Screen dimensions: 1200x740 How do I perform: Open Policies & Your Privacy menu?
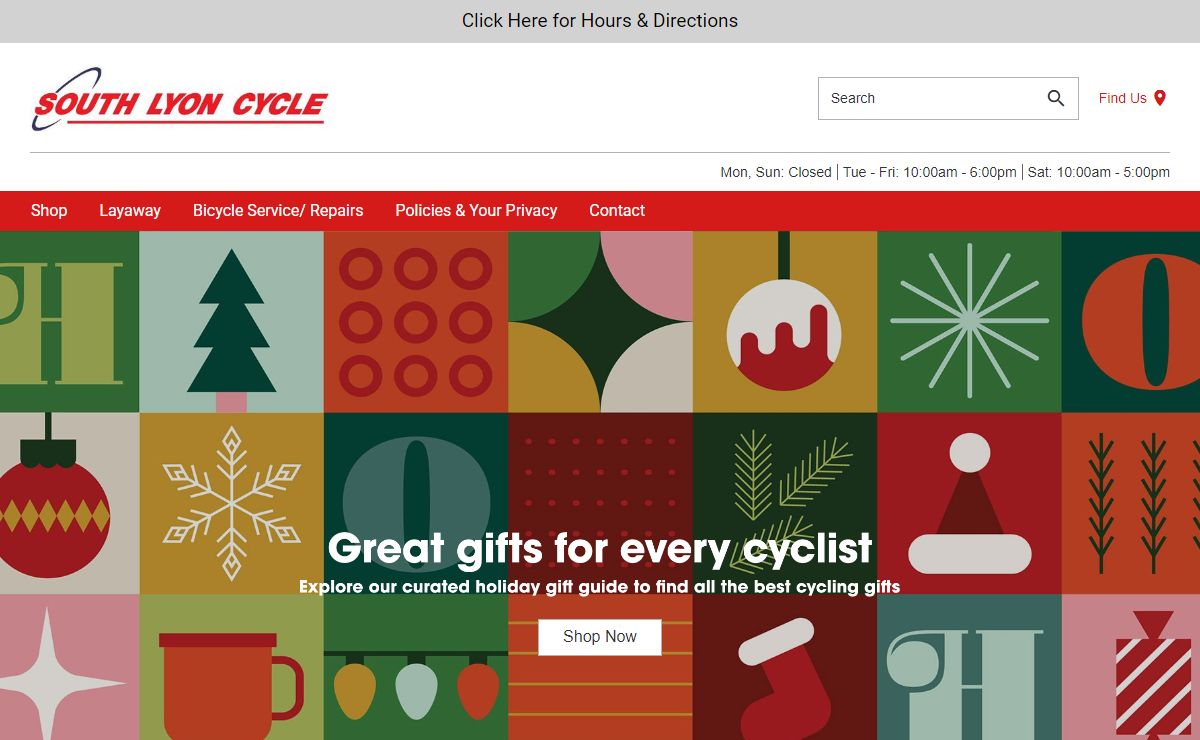click(x=476, y=211)
